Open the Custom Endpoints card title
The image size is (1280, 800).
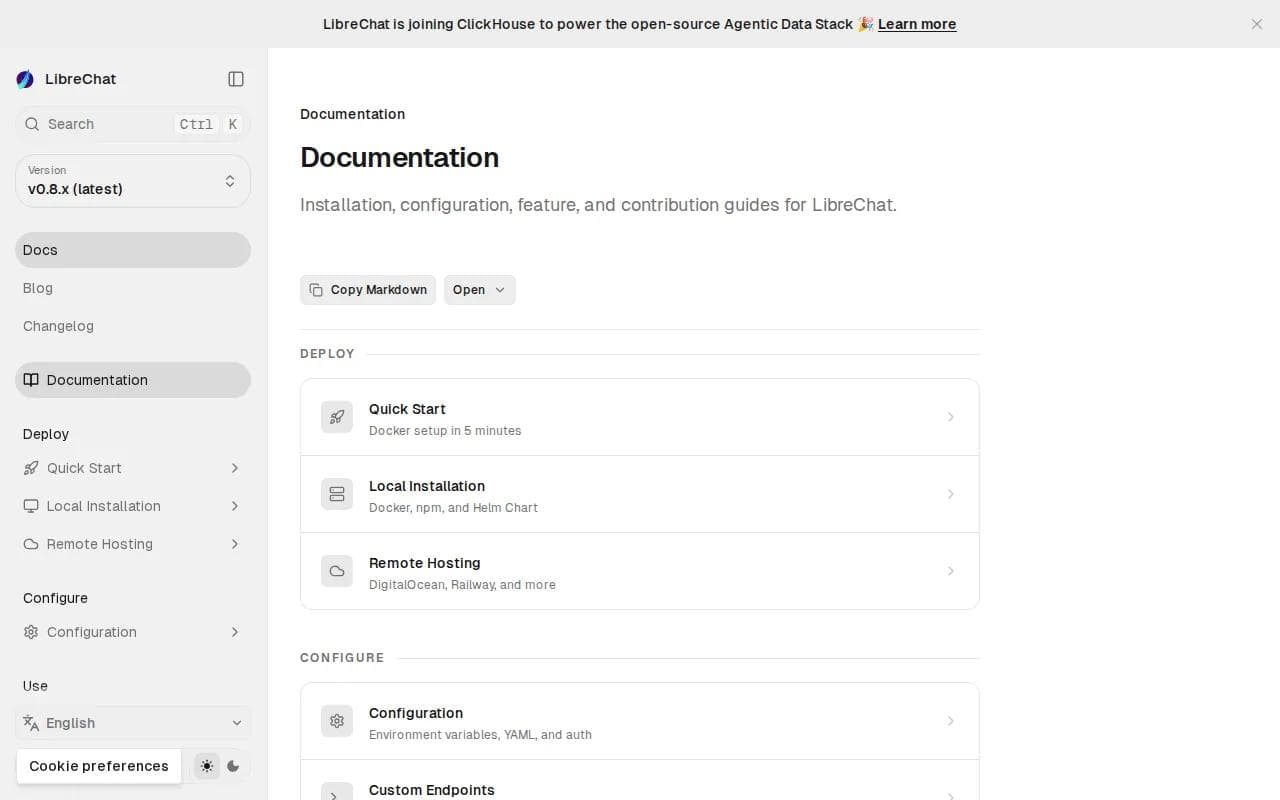432,790
